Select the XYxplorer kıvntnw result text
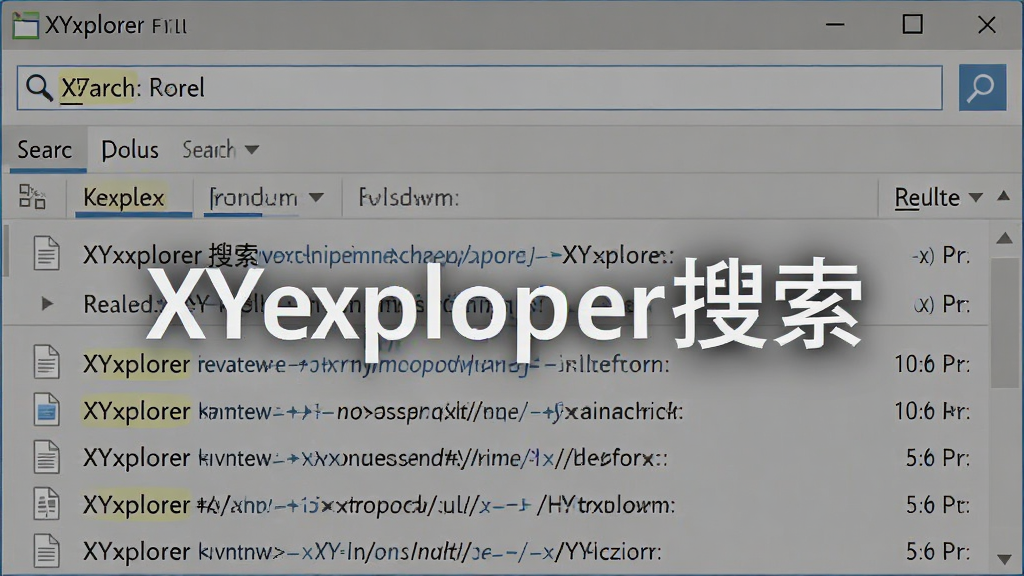 372,552
